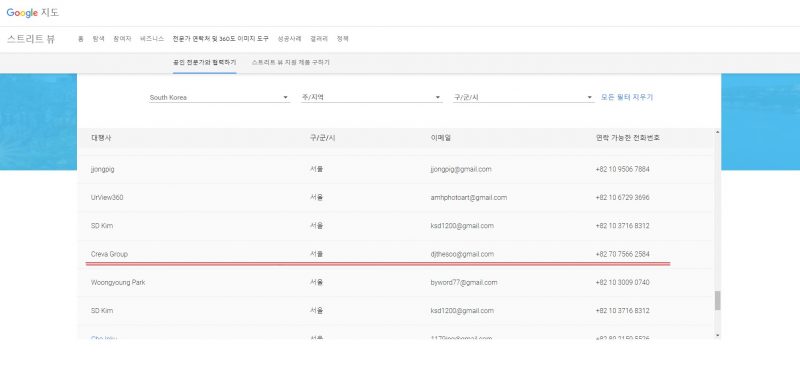800x368 pixels.
Task: Click 모든 필터 지우기 link
Action: point(627,97)
